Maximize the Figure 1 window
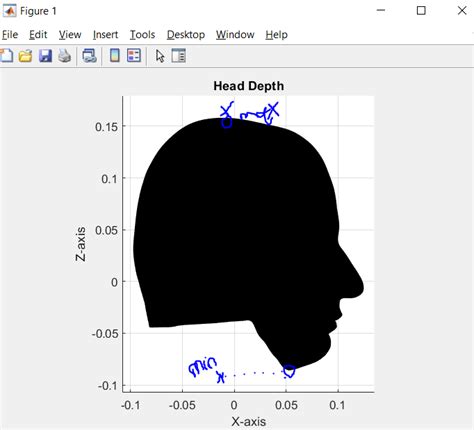474x430 pixels. coord(421,11)
